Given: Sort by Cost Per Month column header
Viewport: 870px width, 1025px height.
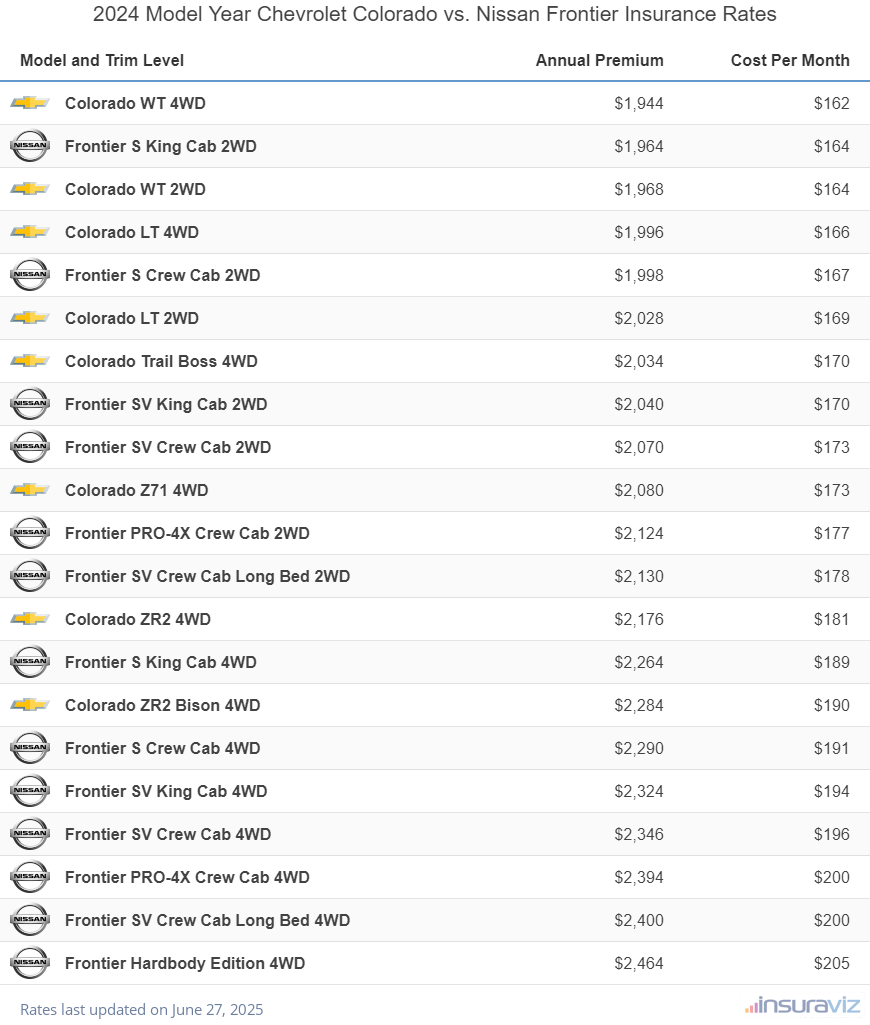Looking at the screenshot, I should click(x=790, y=60).
